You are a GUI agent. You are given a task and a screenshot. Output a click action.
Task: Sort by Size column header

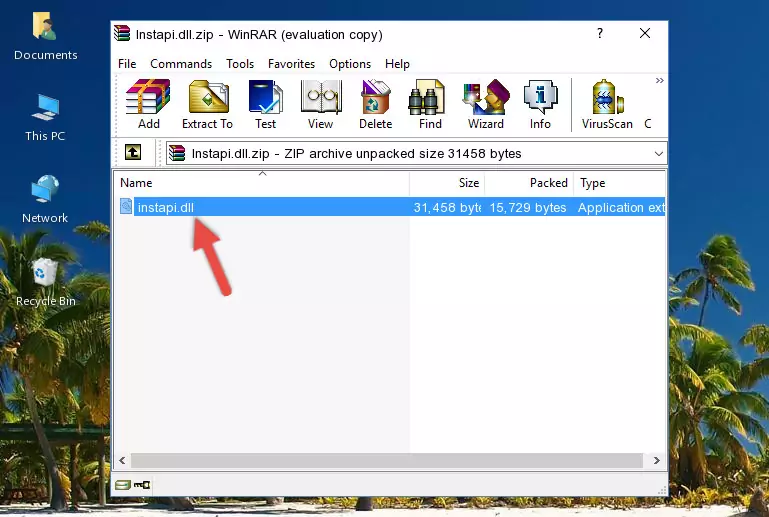(447, 183)
